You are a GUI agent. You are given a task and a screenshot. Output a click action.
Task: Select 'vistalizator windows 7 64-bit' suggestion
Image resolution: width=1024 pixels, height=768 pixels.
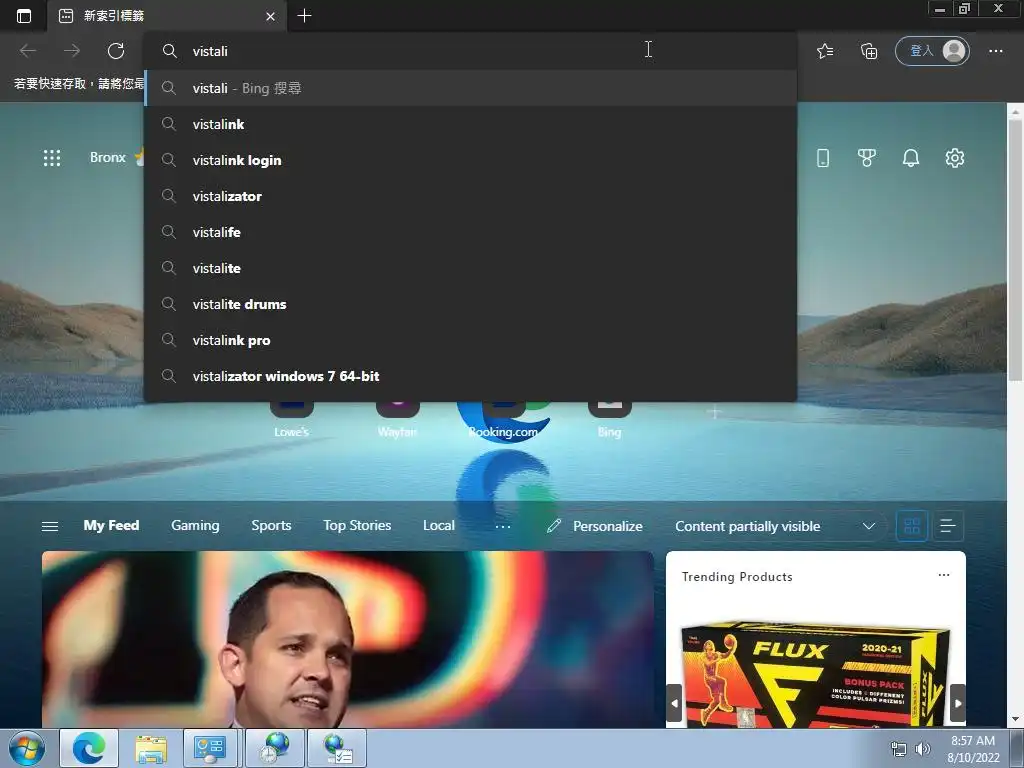point(470,376)
